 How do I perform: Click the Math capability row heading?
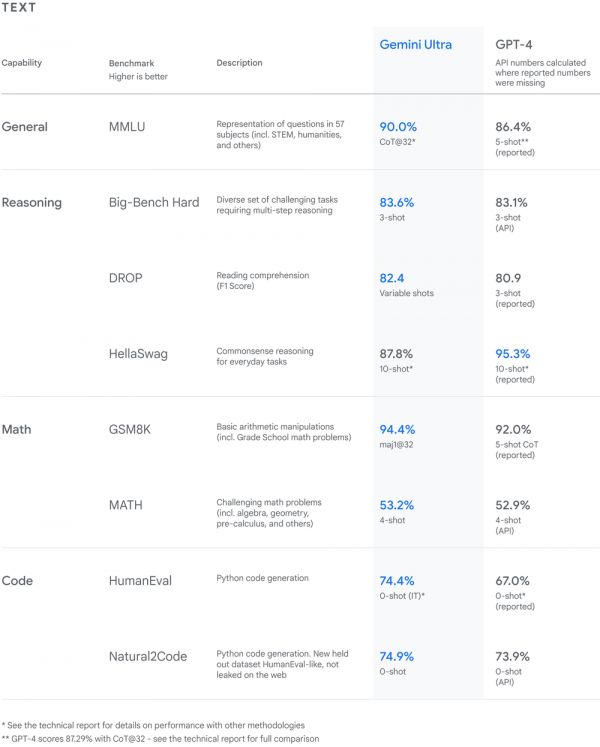tap(17, 429)
